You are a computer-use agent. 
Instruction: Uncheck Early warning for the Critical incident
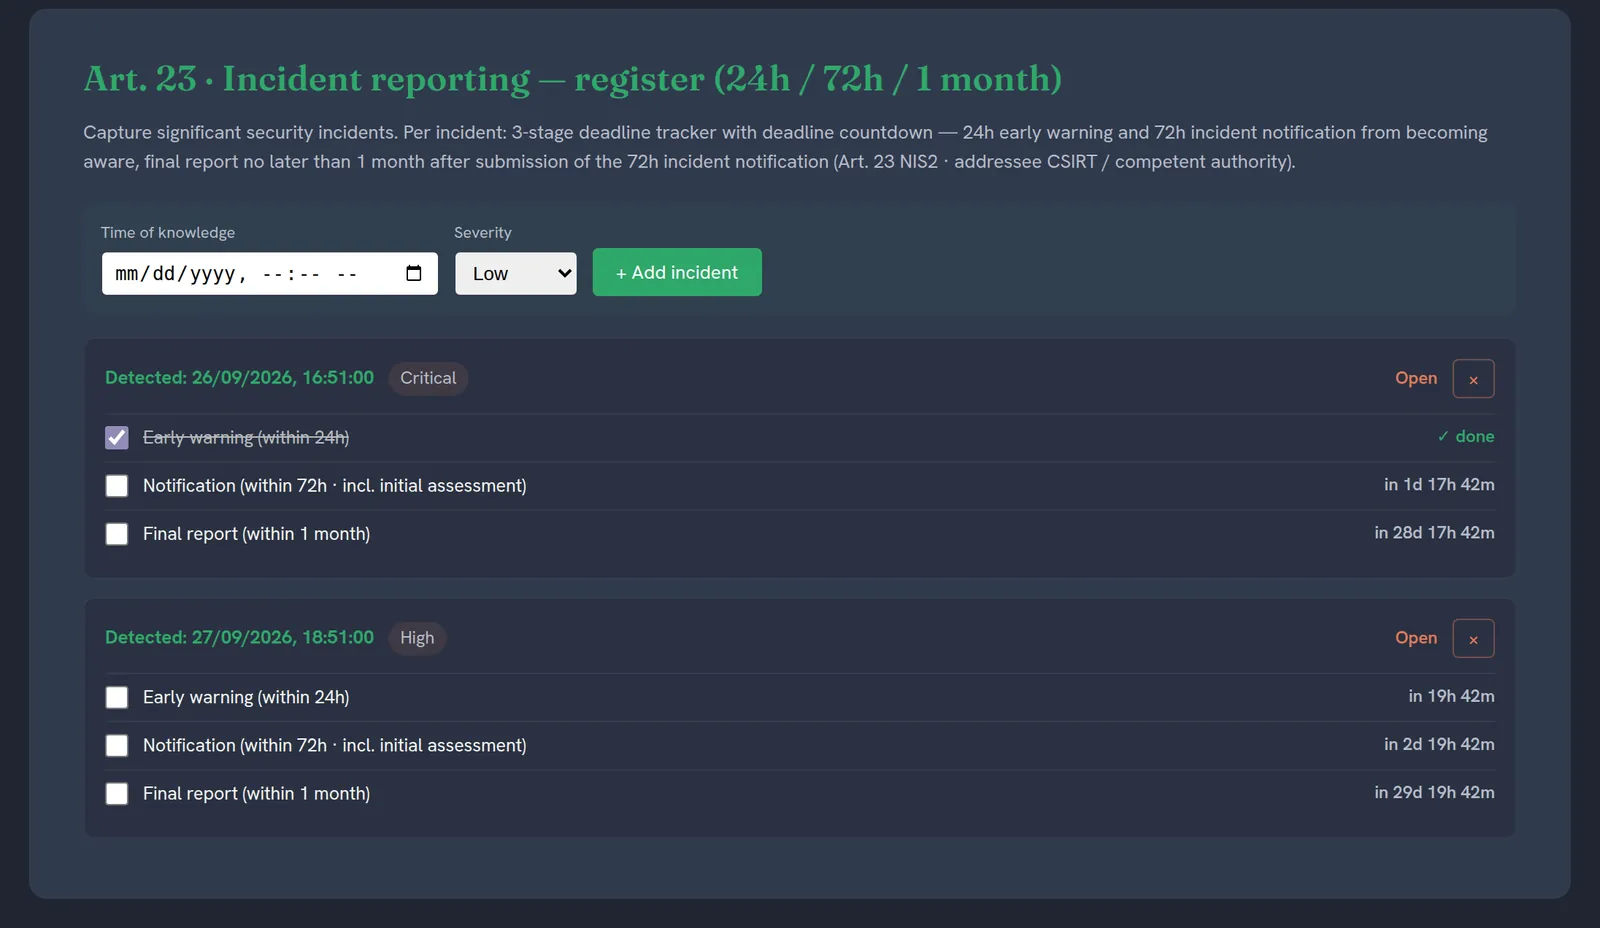117,438
